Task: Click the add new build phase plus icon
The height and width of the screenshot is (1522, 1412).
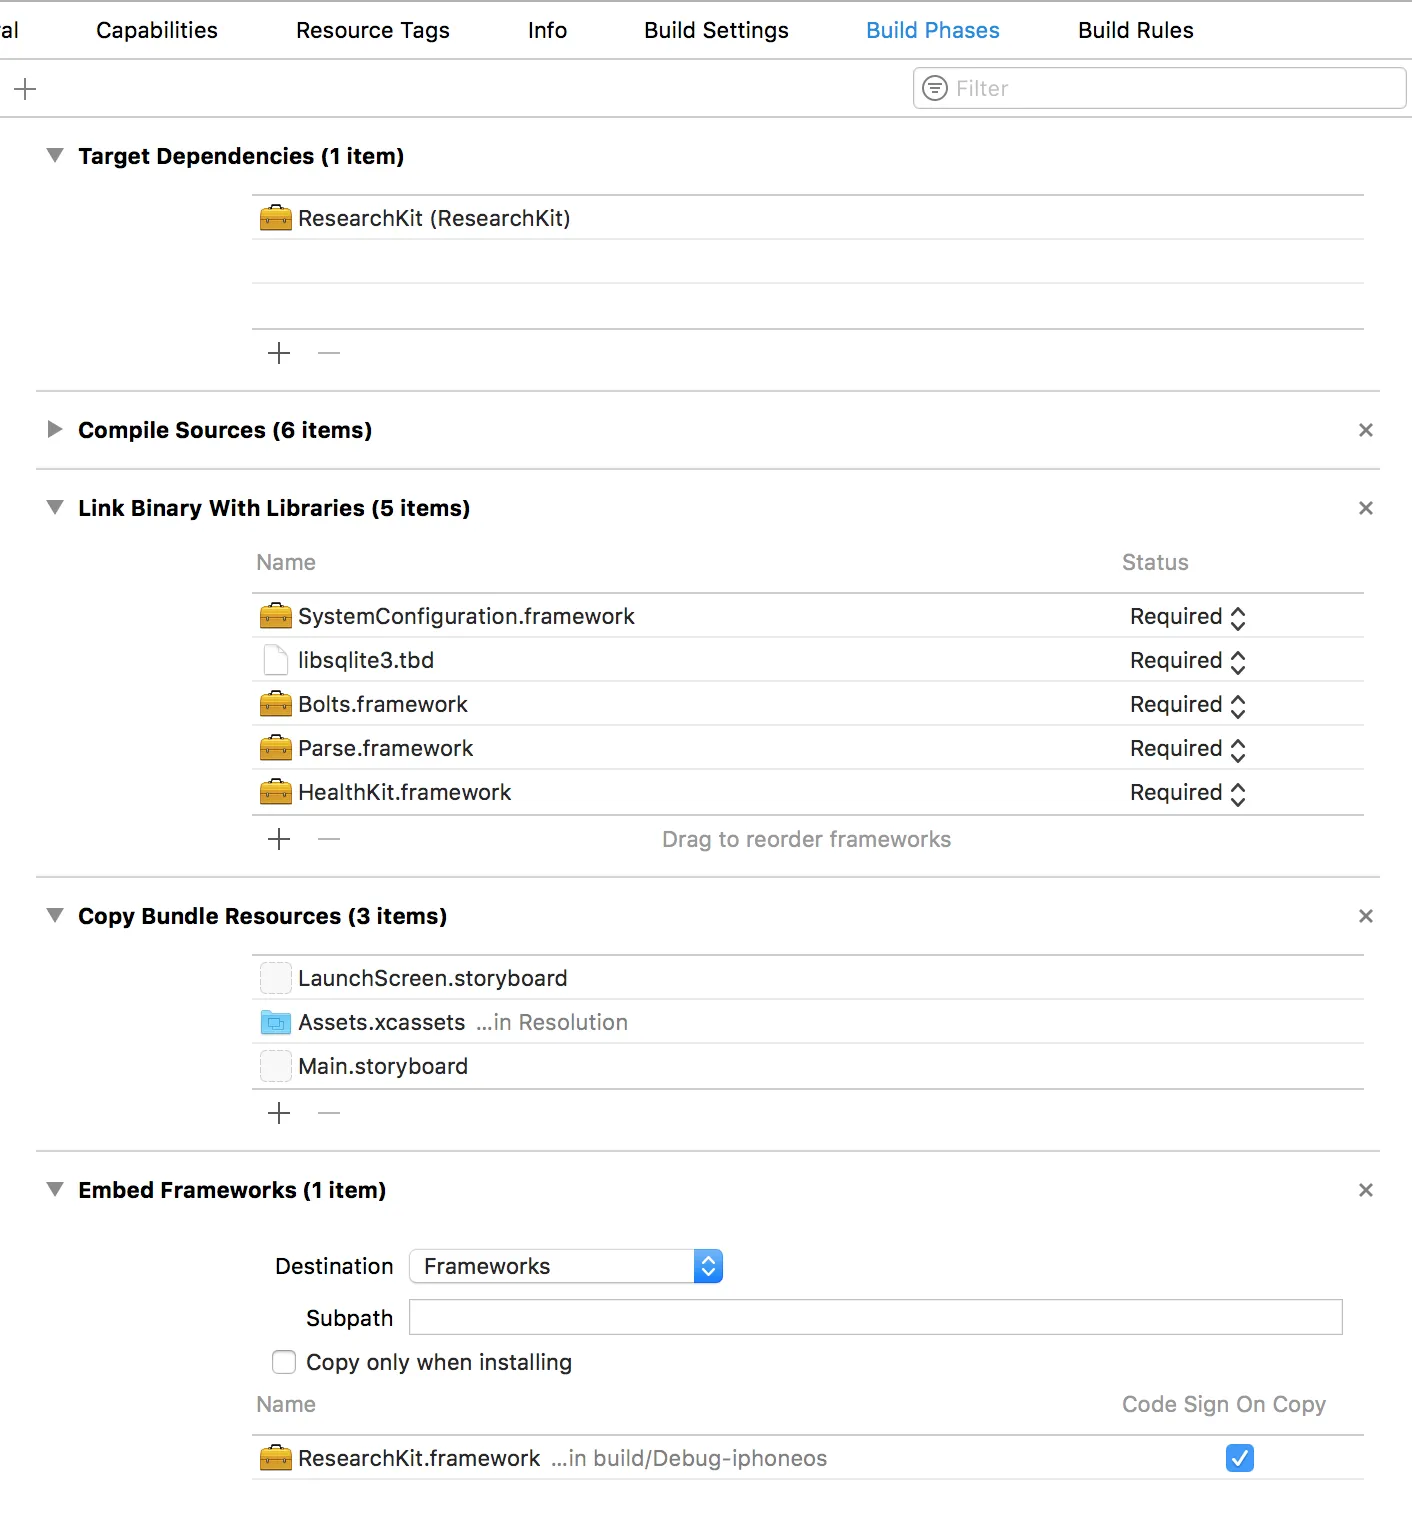Action: click(x=25, y=89)
